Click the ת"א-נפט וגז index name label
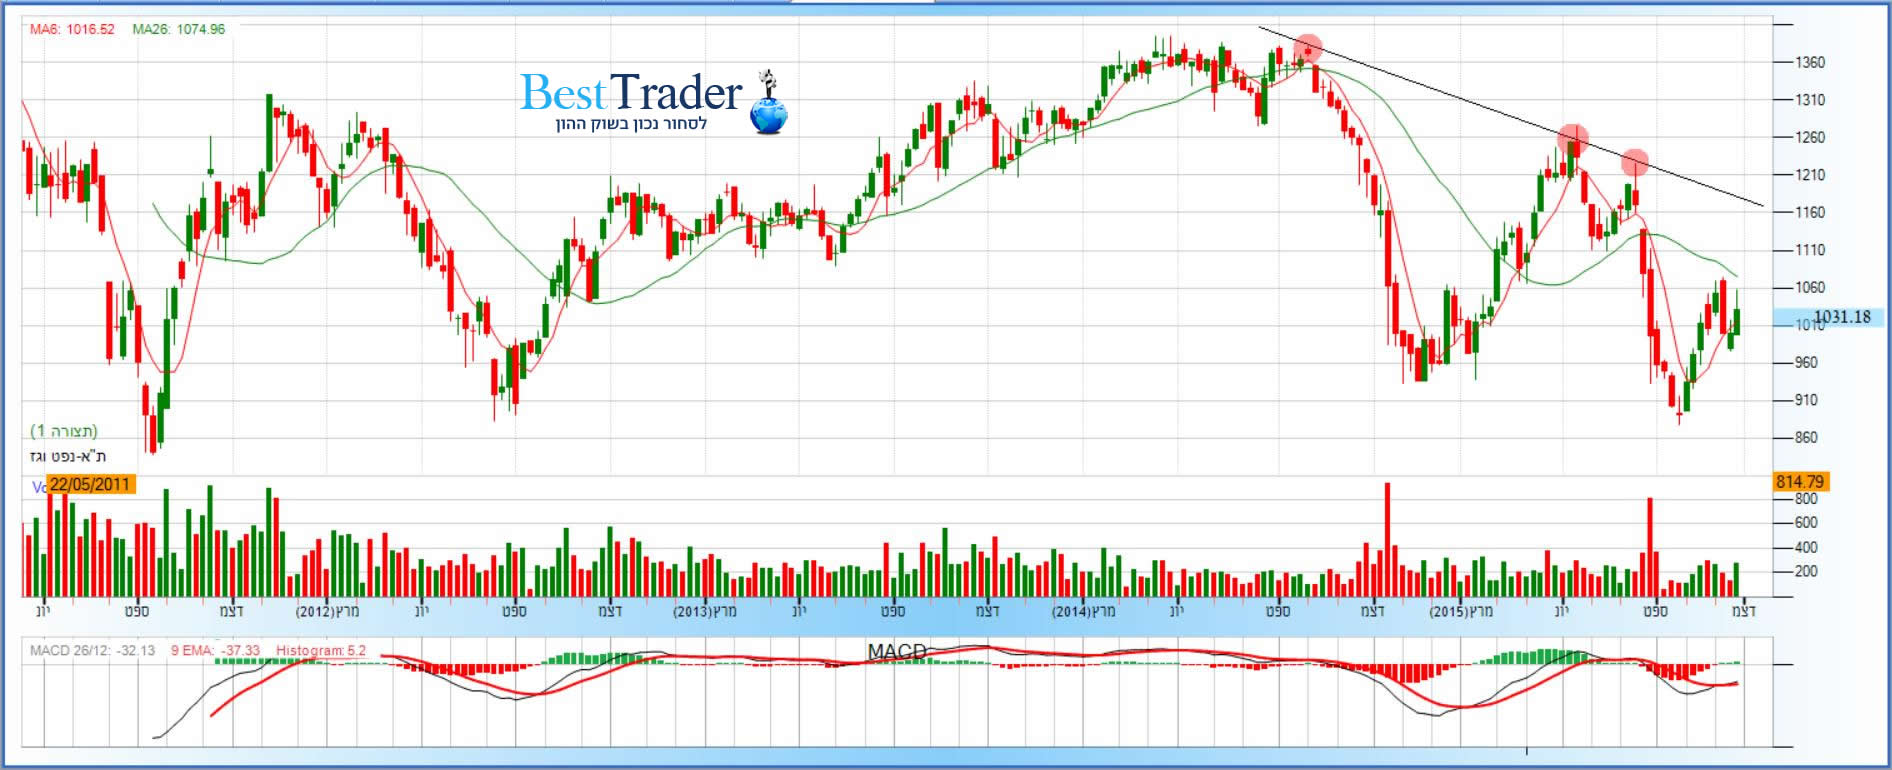The width and height of the screenshot is (1892, 770). point(68,456)
